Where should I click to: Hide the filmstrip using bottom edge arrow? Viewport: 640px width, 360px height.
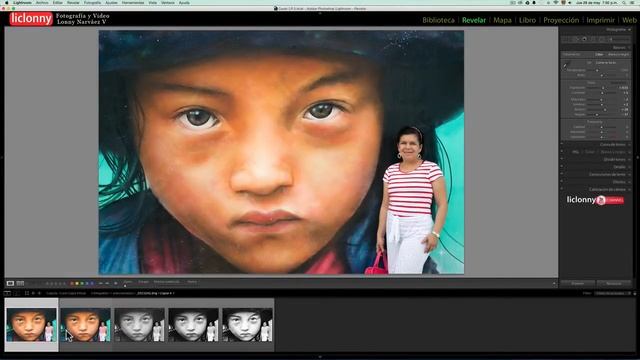point(320,357)
